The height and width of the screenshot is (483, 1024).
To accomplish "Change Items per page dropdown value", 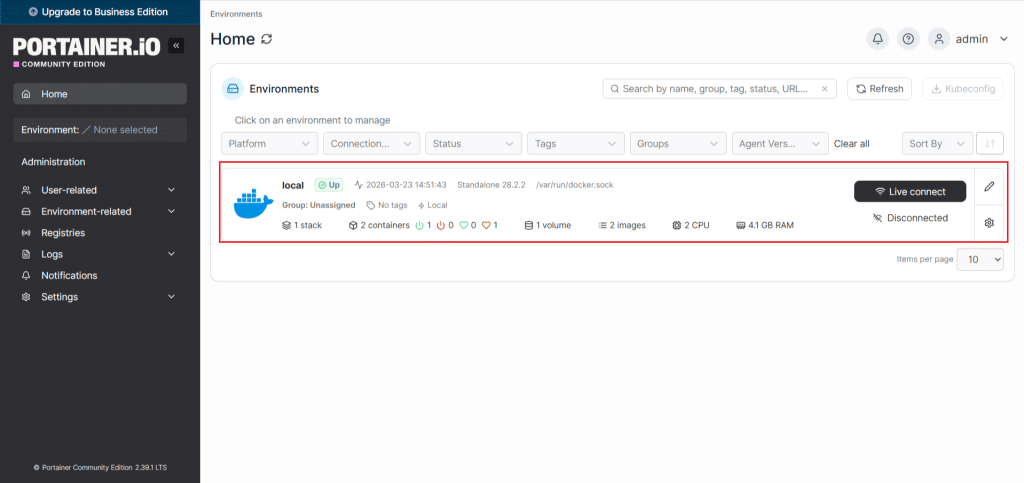I will 980,259.
